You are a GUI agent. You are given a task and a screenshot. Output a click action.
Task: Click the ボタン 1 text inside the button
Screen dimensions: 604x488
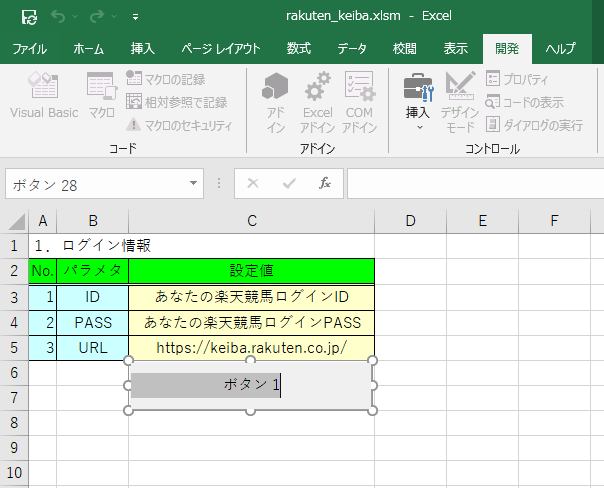(x=252, y=384)
